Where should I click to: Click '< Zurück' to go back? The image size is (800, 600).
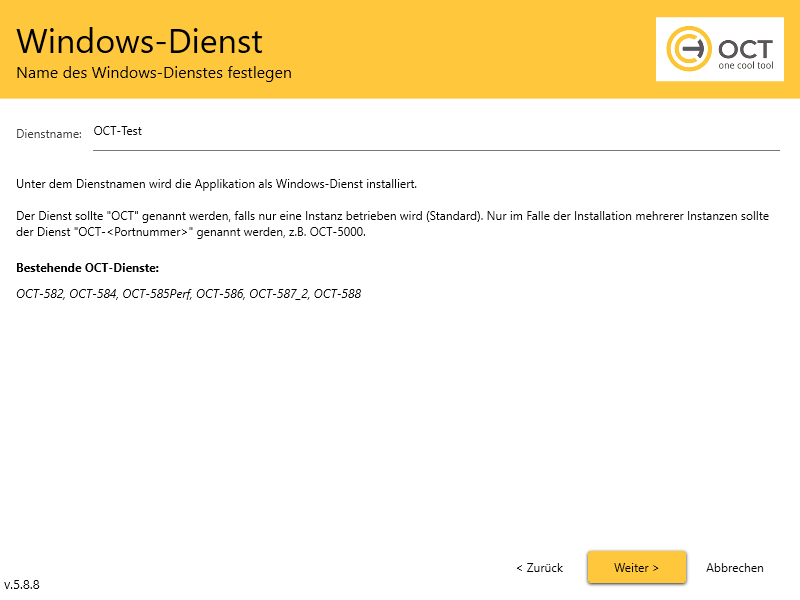538,567
